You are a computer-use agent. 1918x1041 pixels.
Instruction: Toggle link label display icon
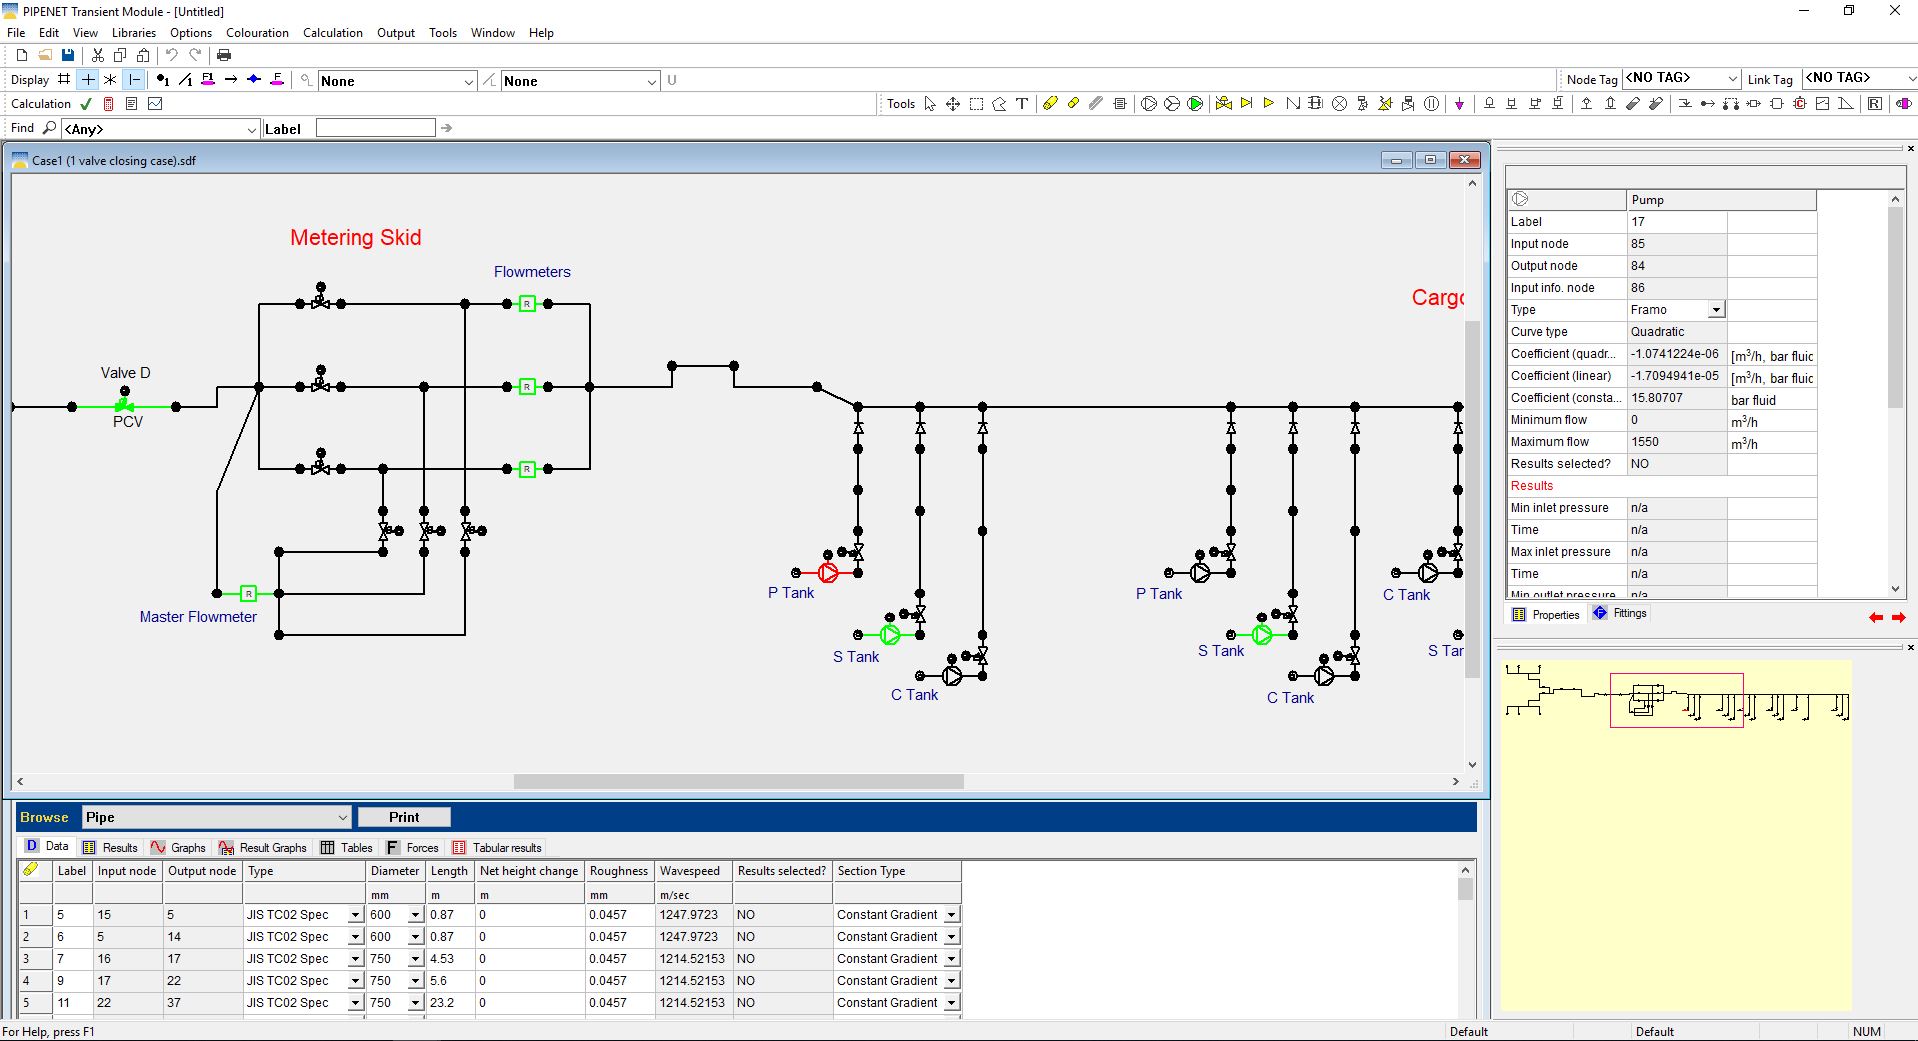(x=186, y=80)
